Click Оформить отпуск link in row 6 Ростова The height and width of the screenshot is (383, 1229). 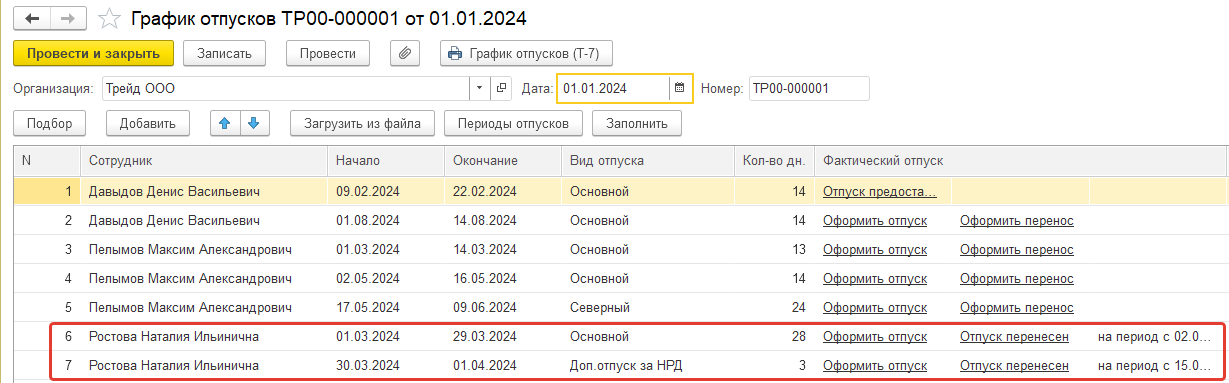(x=875, y=336)
